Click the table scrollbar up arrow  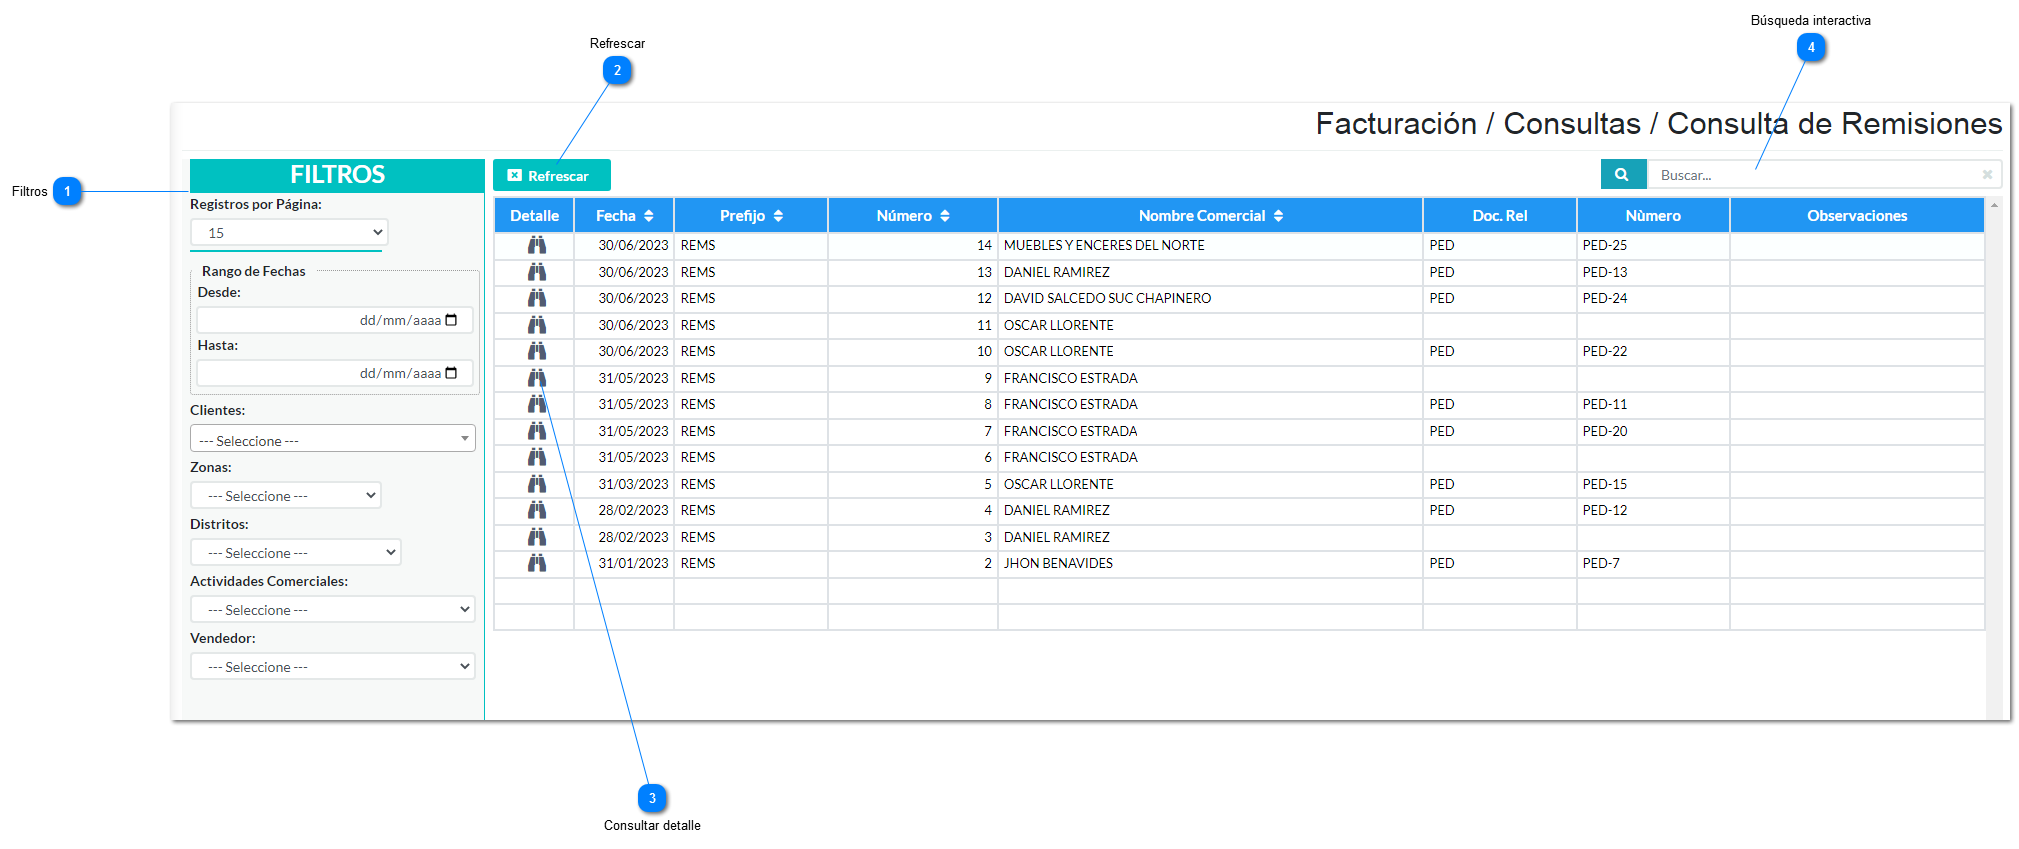point(1994,205)
